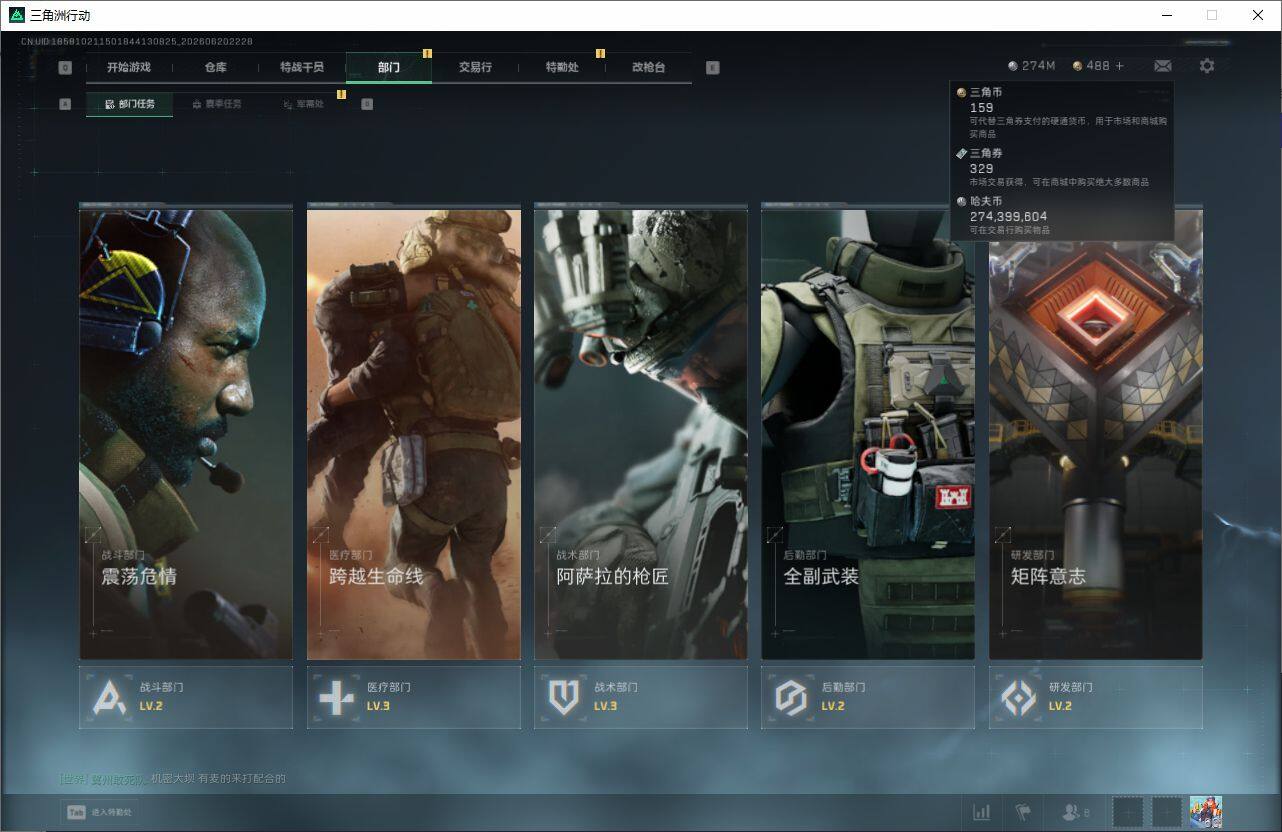
Task: Click the Q previous-tab key icon
Action: [65, 68]
